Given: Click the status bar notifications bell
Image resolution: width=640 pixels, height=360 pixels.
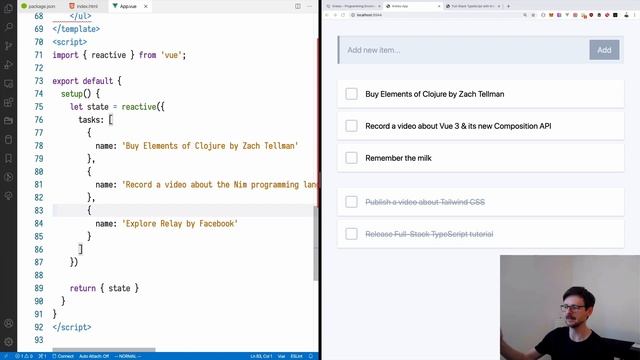Looking at the screenshot, I should [x=311, y=356].
